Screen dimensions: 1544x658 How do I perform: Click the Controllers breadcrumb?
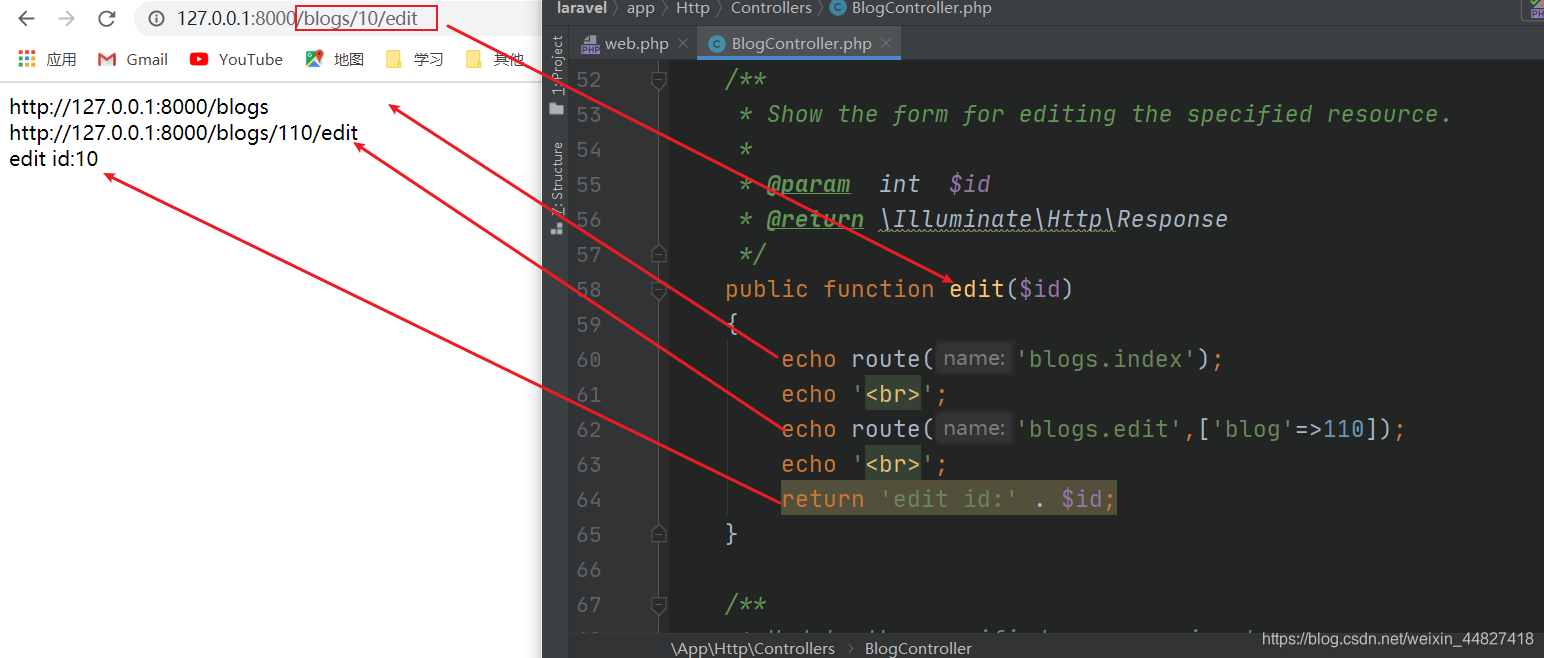click(x=771, y=8)
